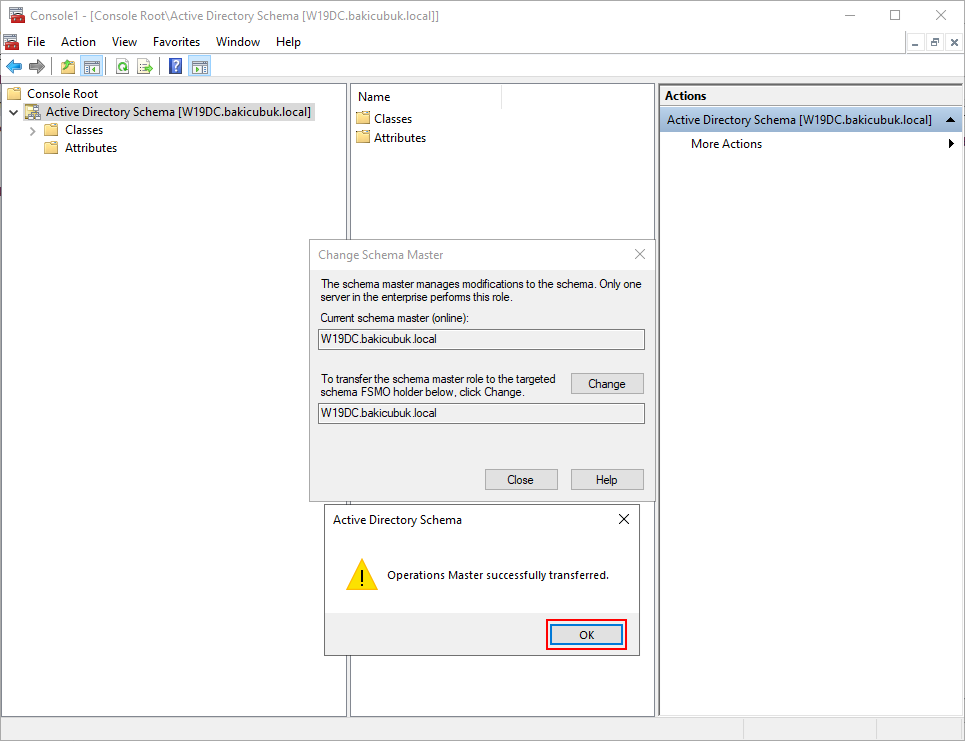Collapse the Active Directory Schema actions section
The height and width of the screenshot is (741, 965).
point(950,120)
